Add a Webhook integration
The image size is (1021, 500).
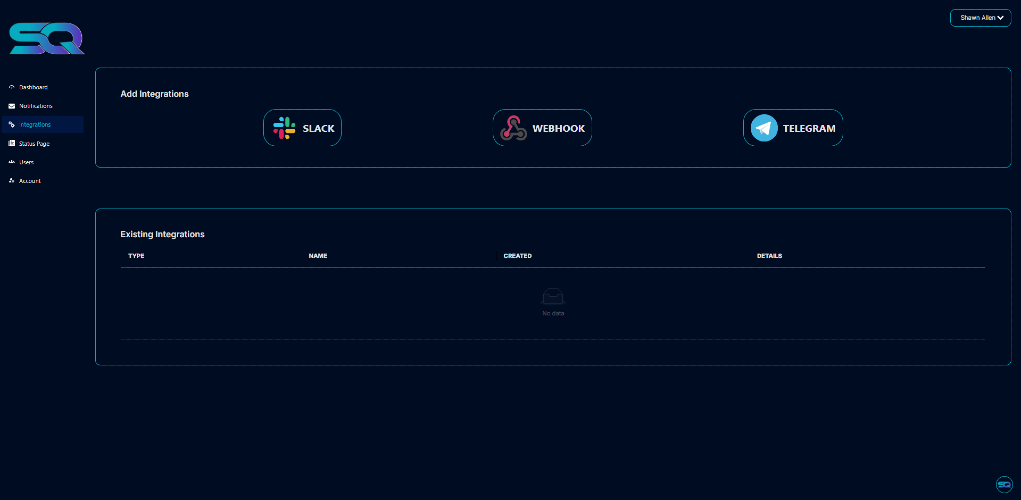[x=542, y=128]
